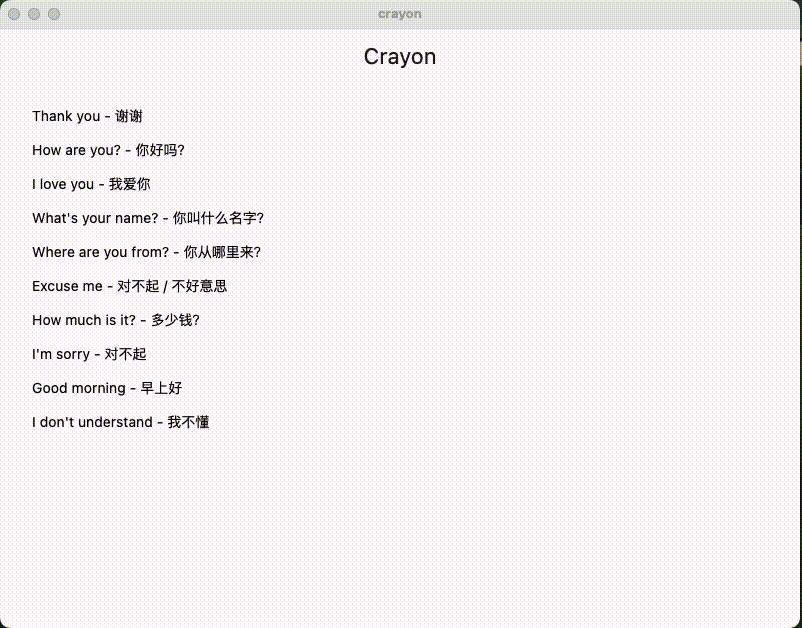Select Where are you from? line
Image resolution: width=802 pixels, height=628 pixels.
click(x=146, y=252)
